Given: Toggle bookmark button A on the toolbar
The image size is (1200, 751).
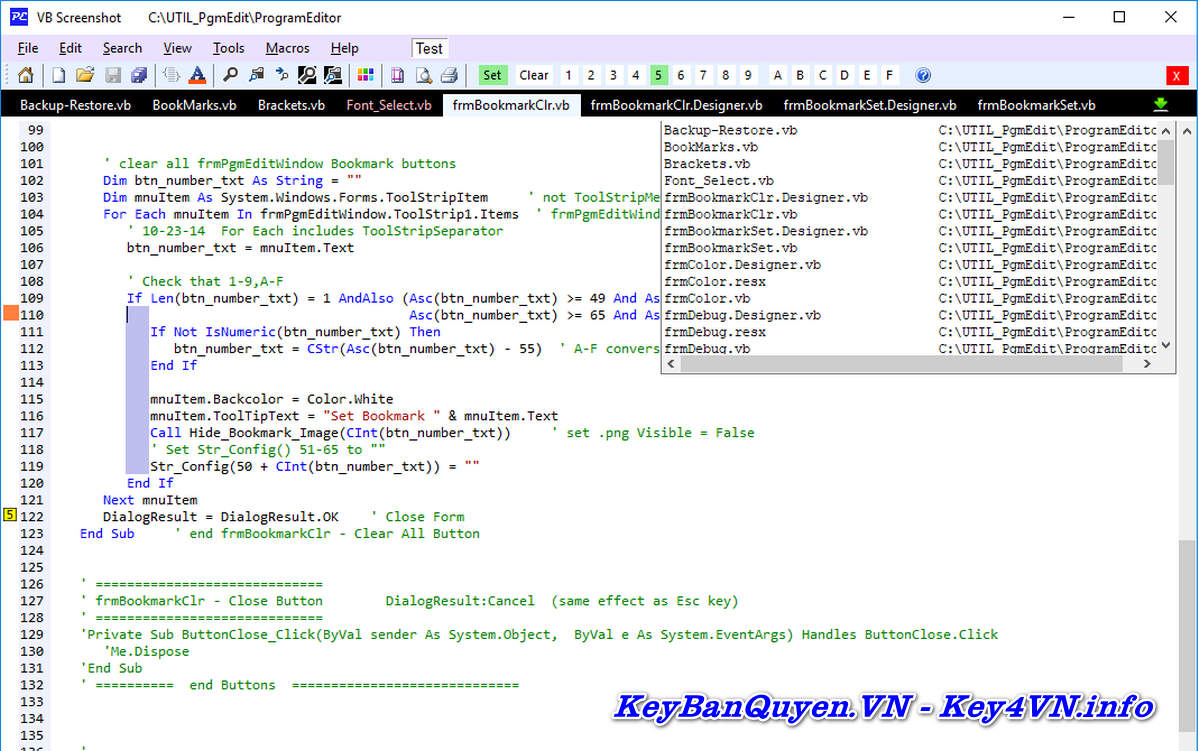Looking at the screenshot, I should pyautogui.click(x=778, y=75).
